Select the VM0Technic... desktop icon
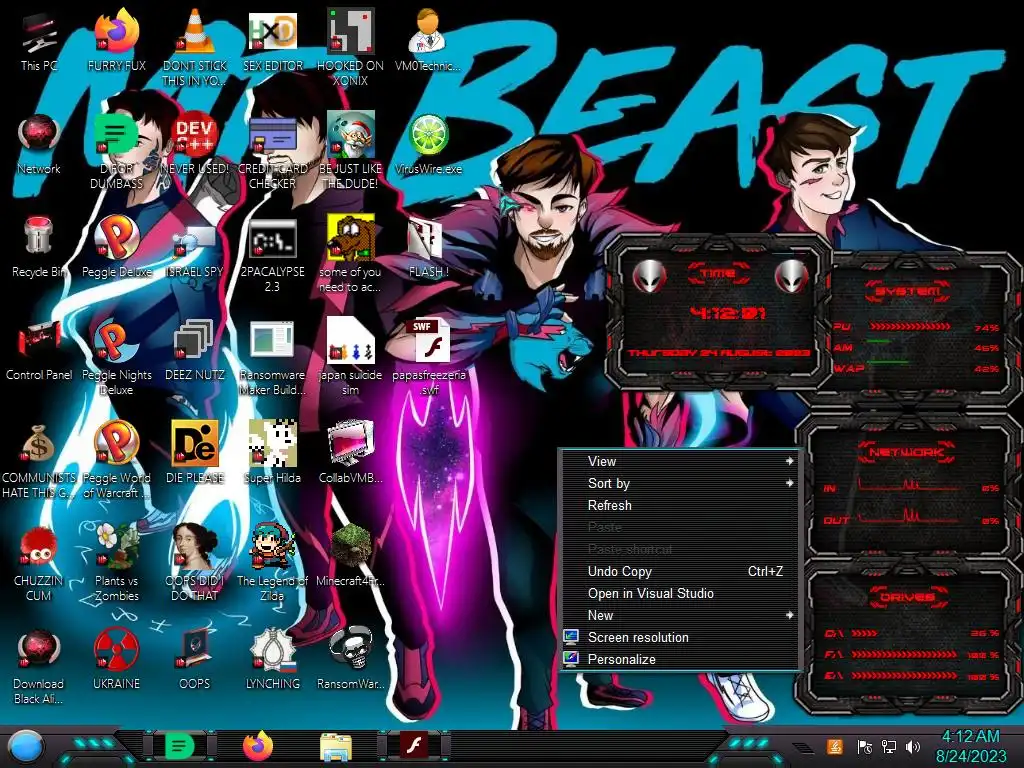This screenshot has height=768, width=1024. [x=428, y=40]
